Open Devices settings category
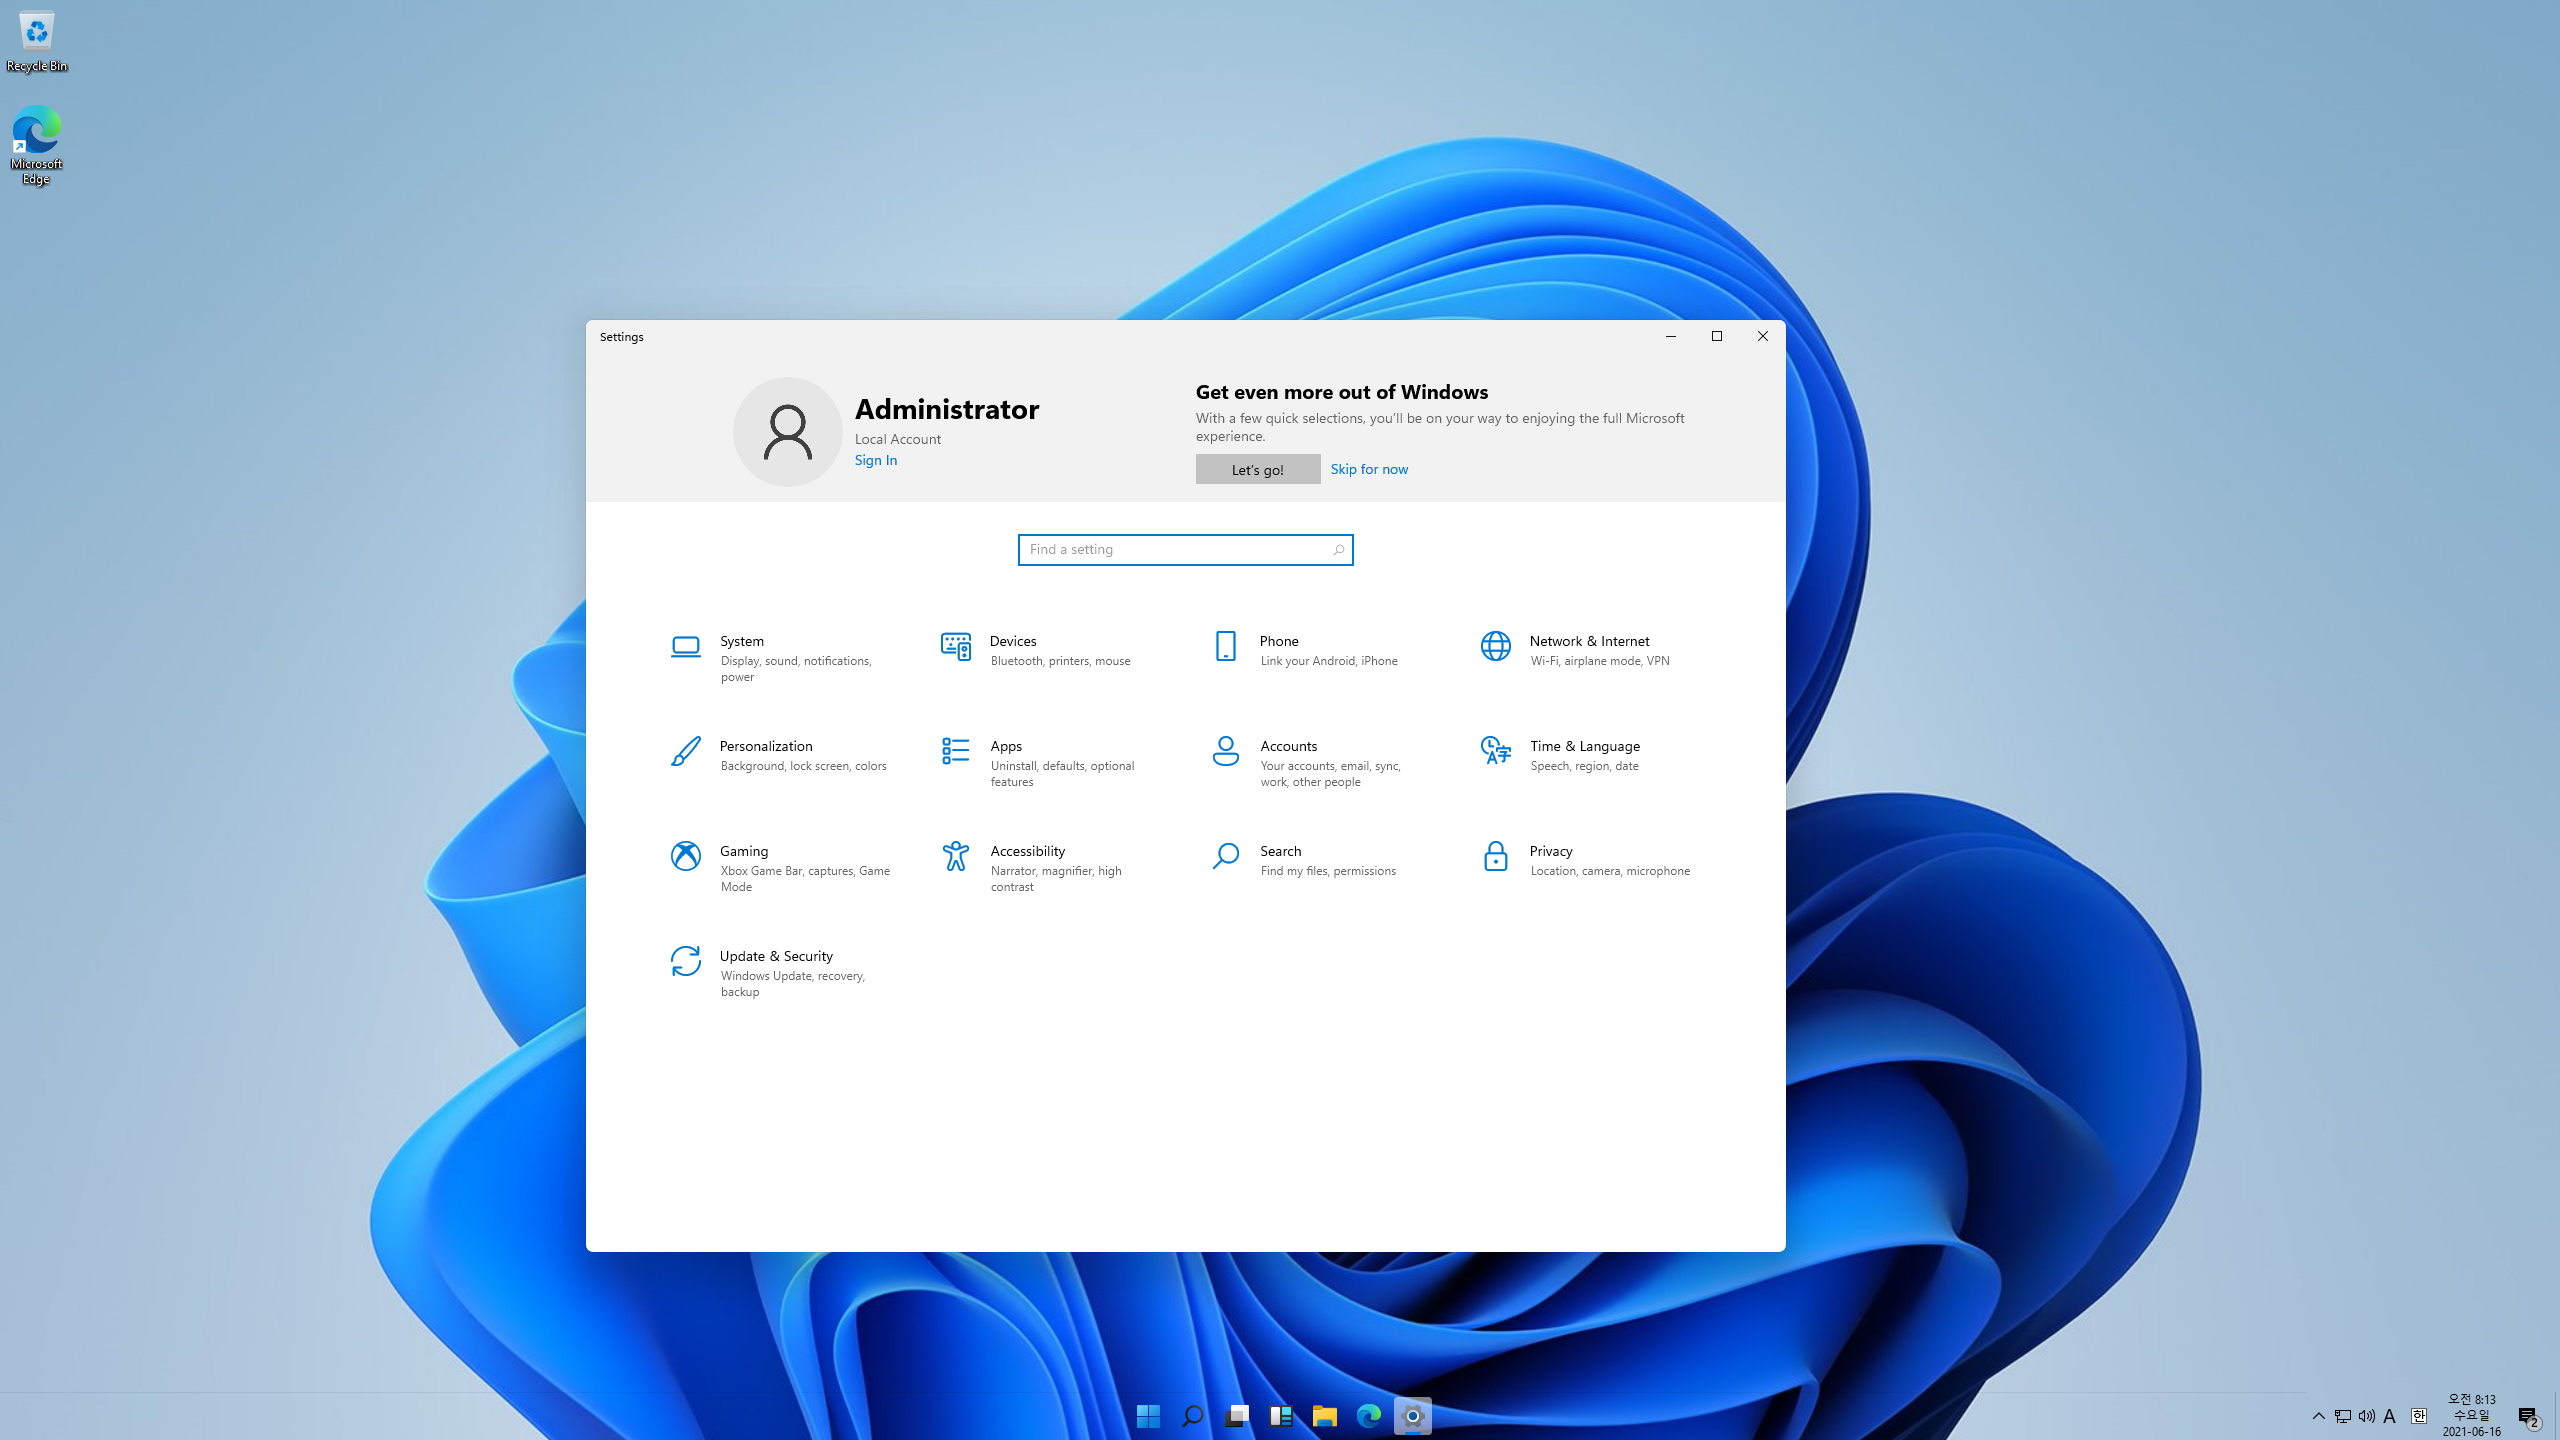Screen dimensions: 2560x1440 pos(1012,641)
